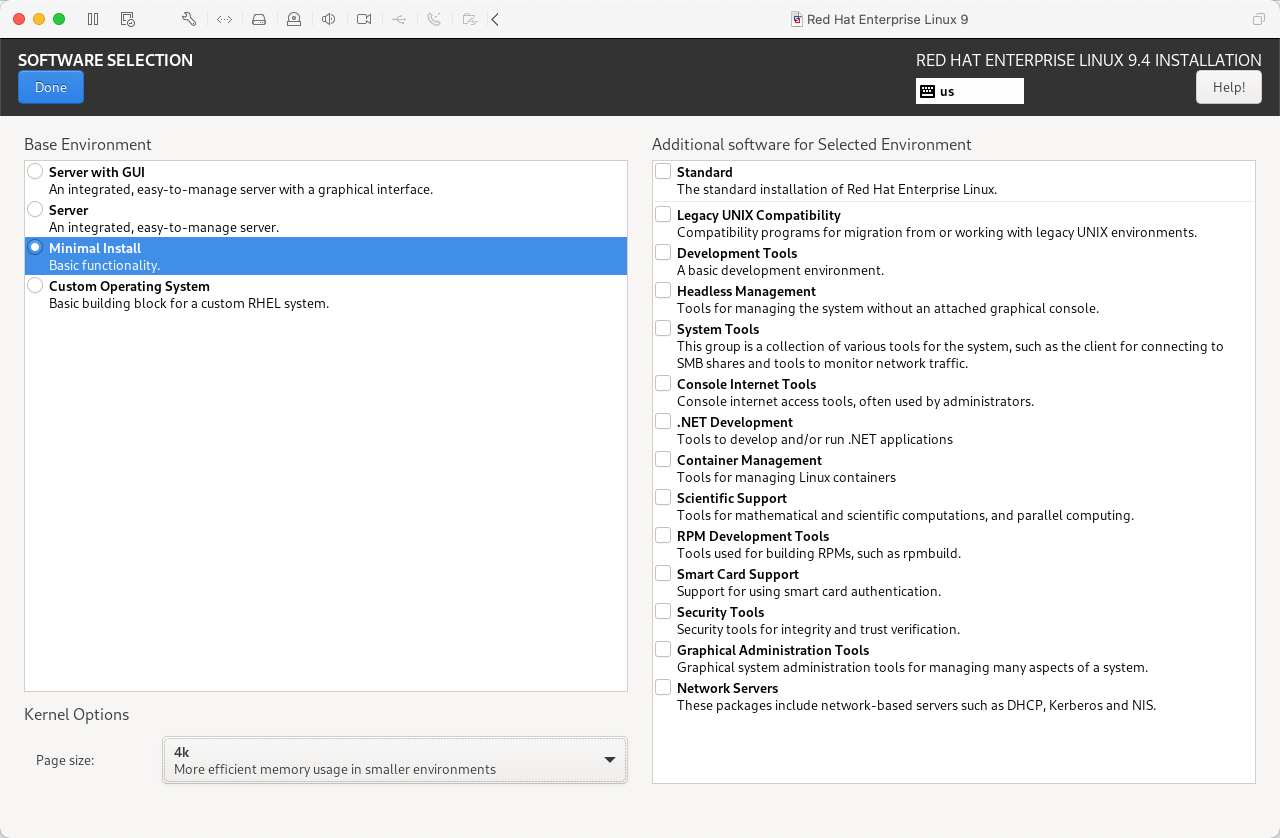1280x838 pixels.
Task: Click the hard disk icon
Action: click(259, 19)
